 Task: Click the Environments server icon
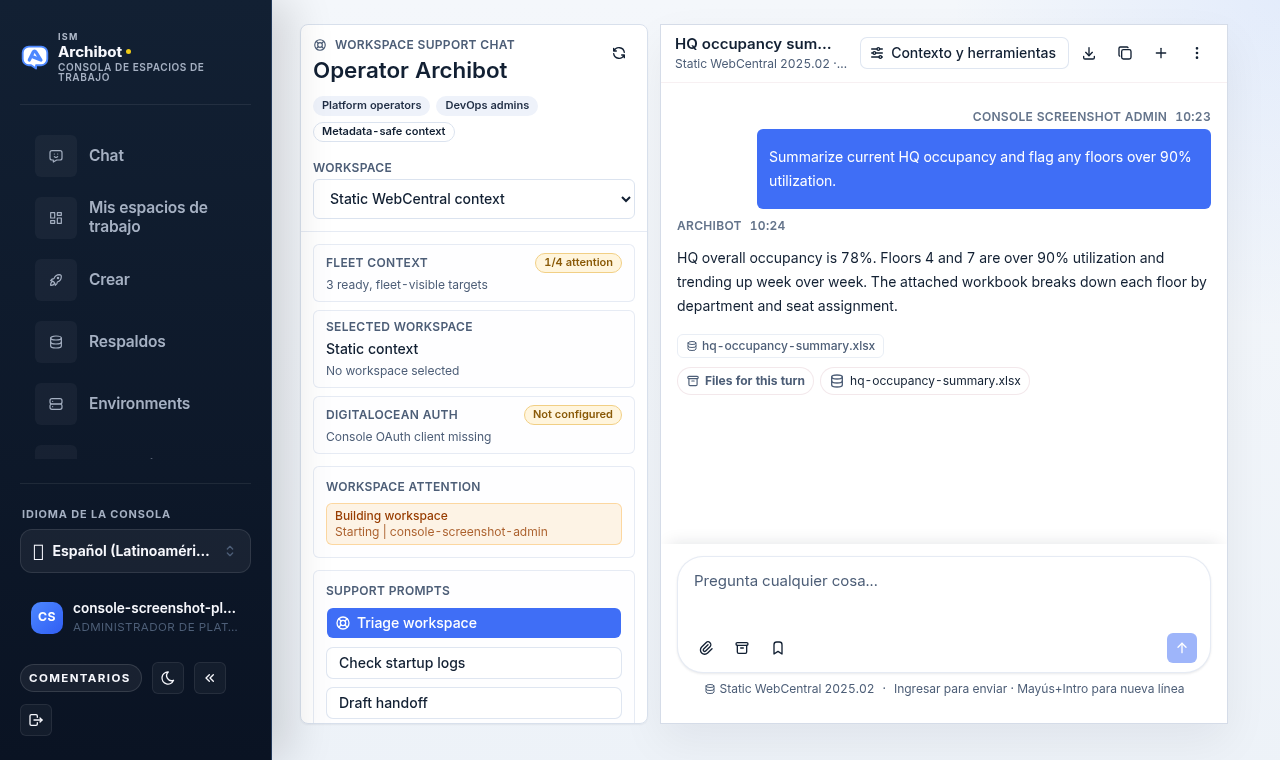(x=56, y=404)
